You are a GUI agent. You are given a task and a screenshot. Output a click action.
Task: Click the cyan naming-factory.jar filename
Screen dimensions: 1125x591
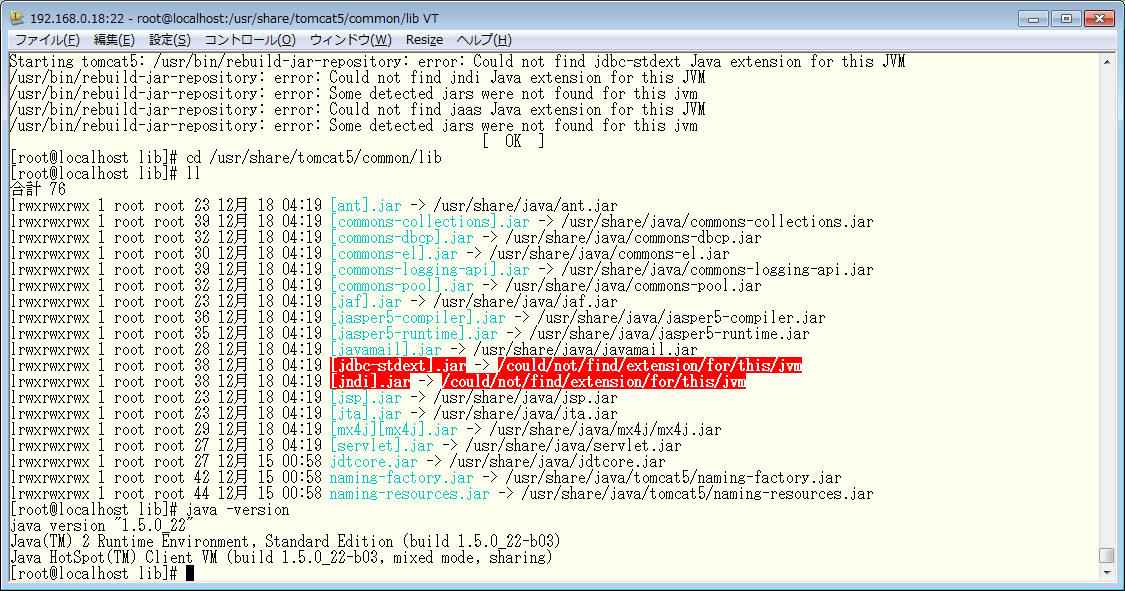point(401,478)
